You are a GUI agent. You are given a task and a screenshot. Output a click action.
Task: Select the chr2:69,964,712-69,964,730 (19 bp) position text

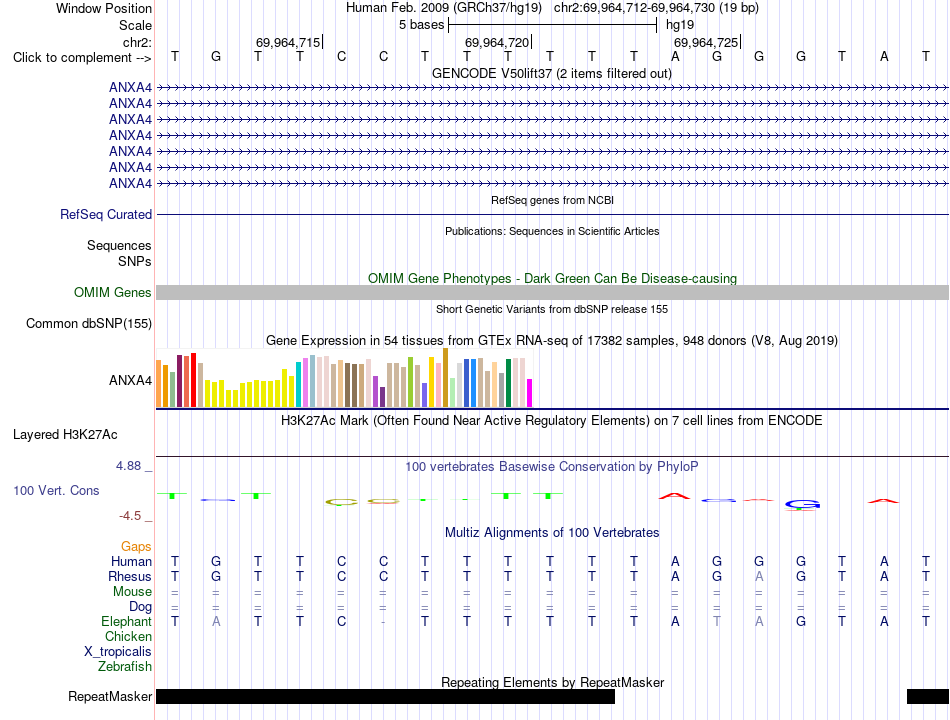tap(656, 8)
